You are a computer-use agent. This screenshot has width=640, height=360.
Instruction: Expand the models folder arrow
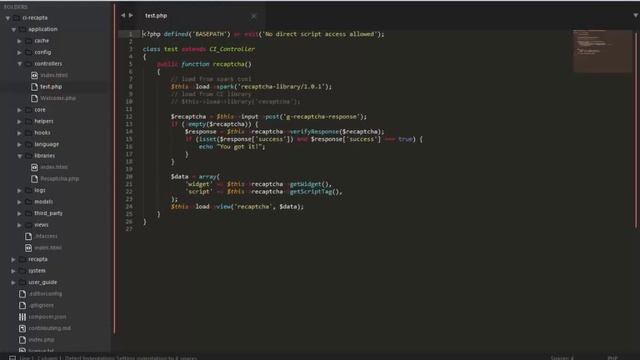19,202
